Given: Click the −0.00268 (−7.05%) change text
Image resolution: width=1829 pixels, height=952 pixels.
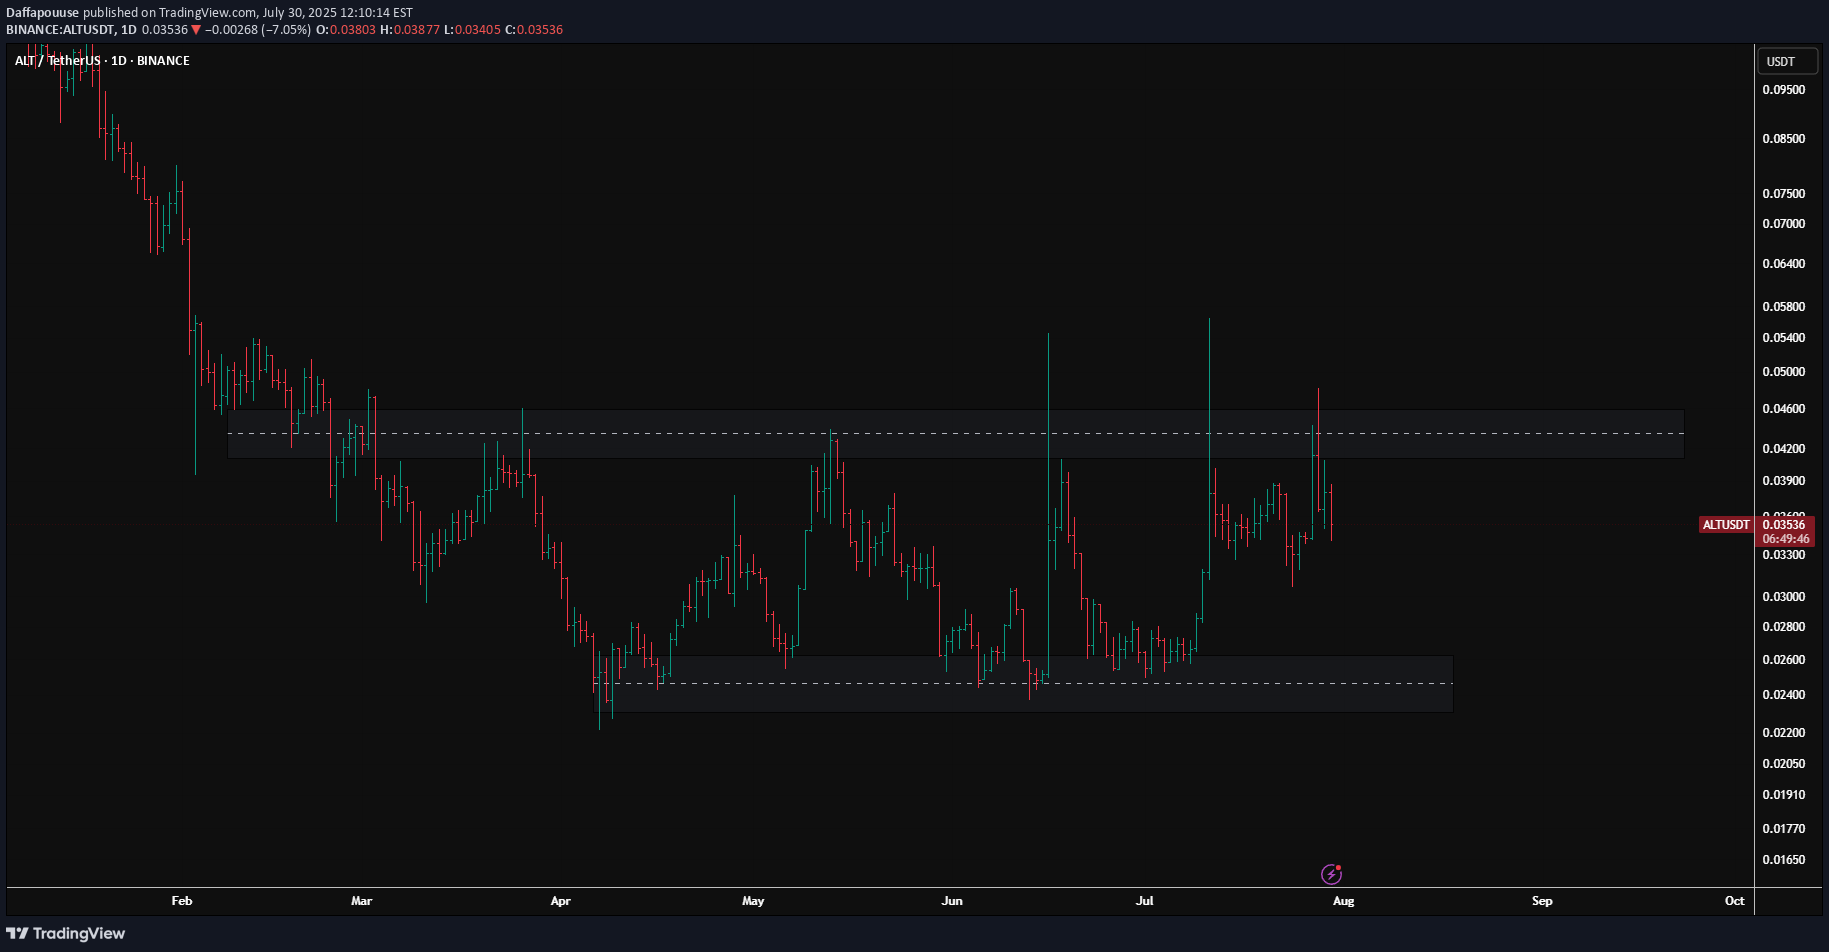Looking at the screenshot, I should [x=258, y=30].
